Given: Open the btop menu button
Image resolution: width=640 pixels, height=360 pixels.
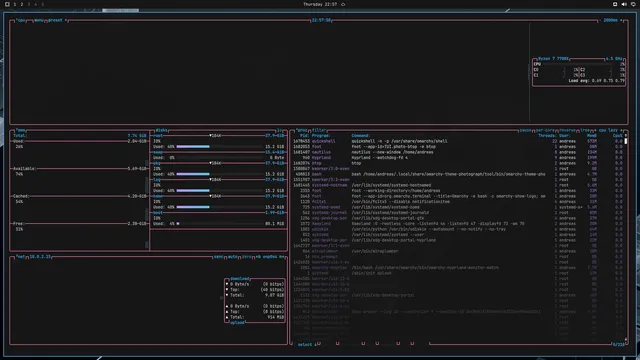Looking at the screenshot, I should (39, 20).
